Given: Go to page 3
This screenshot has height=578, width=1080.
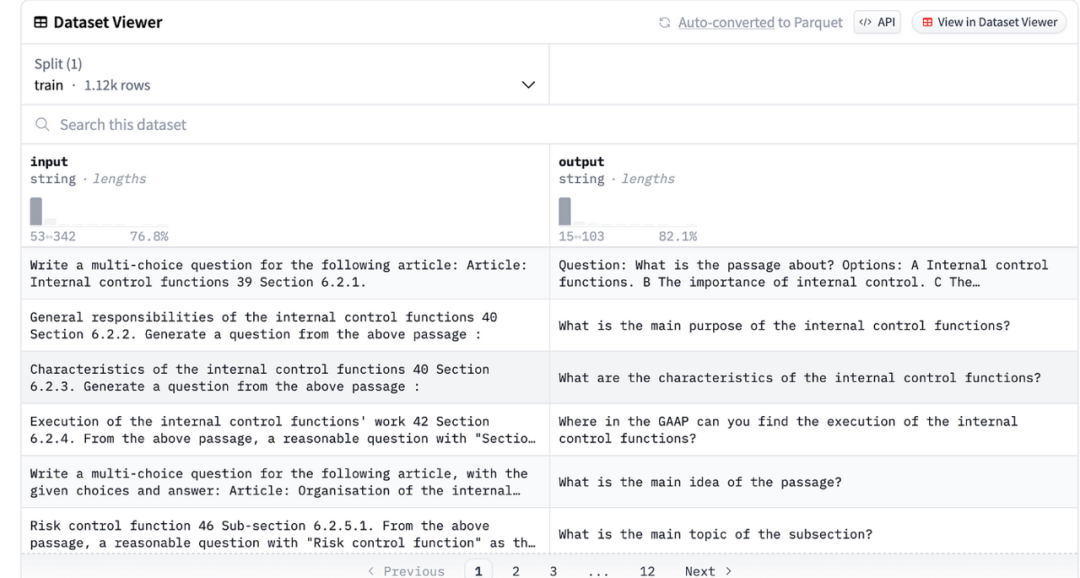Looking at the screenshot, I should (x=553, y=571).
